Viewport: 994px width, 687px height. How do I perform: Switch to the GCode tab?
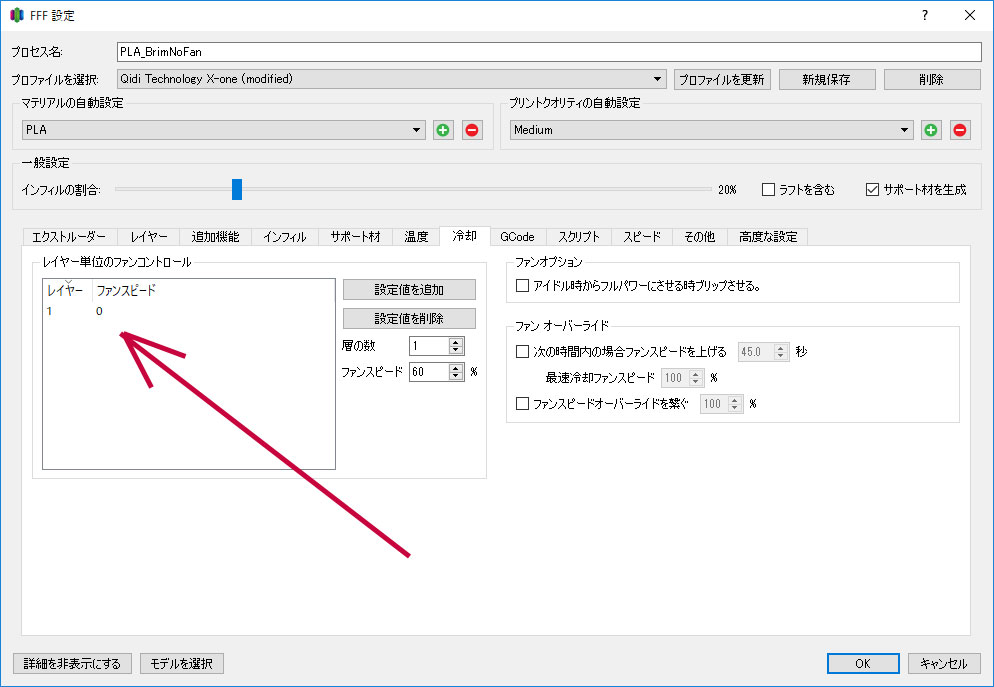coord(517,237)
